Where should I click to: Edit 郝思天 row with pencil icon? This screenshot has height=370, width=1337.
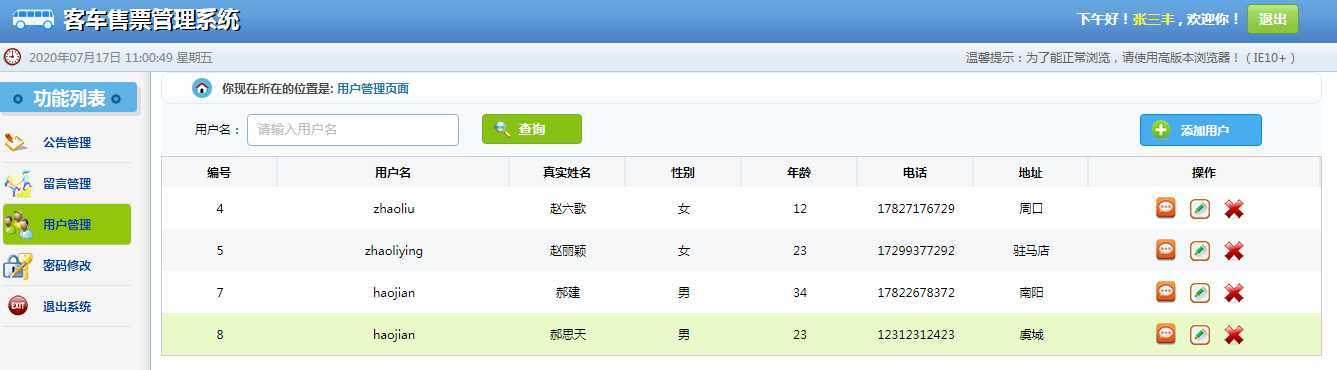point(1200,334)
